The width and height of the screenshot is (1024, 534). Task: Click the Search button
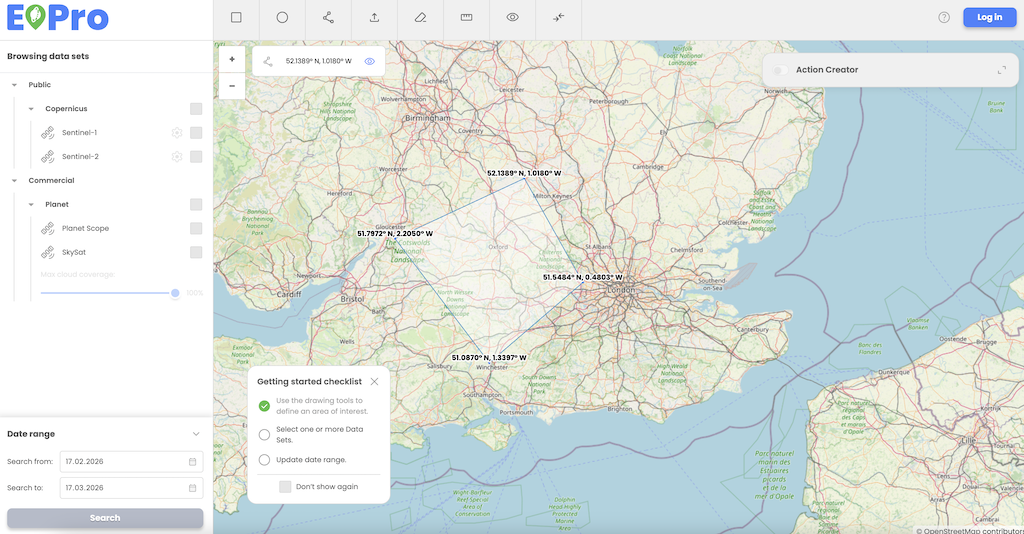tap(105, 518)
